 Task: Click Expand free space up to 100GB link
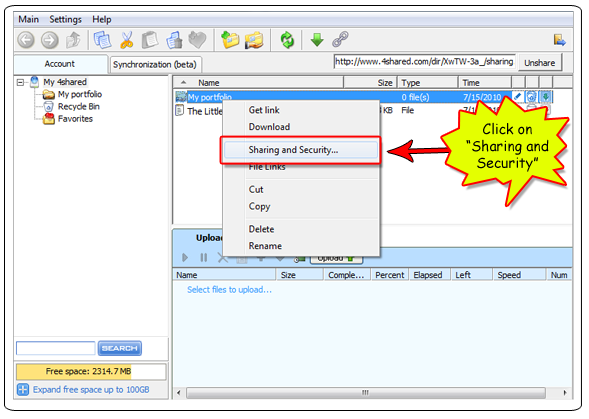(91, 390)
